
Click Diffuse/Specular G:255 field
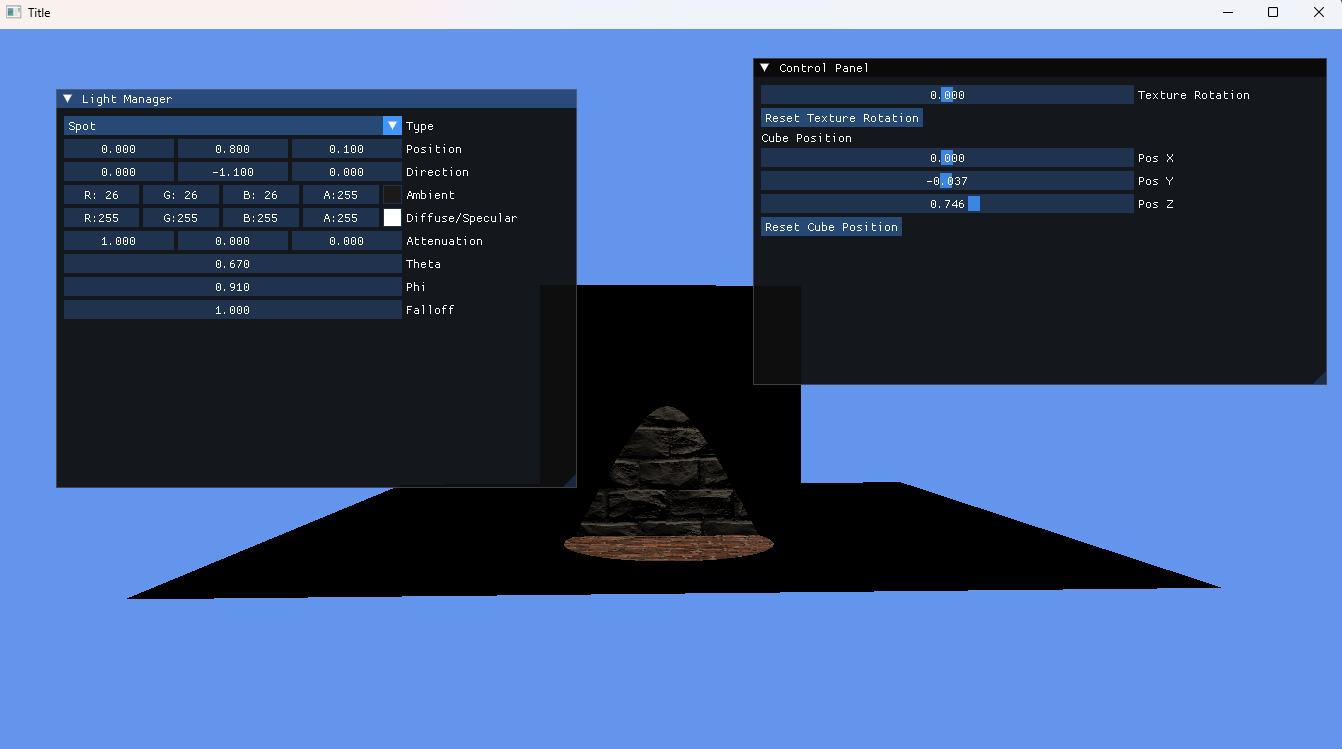(x=181, y=218)
